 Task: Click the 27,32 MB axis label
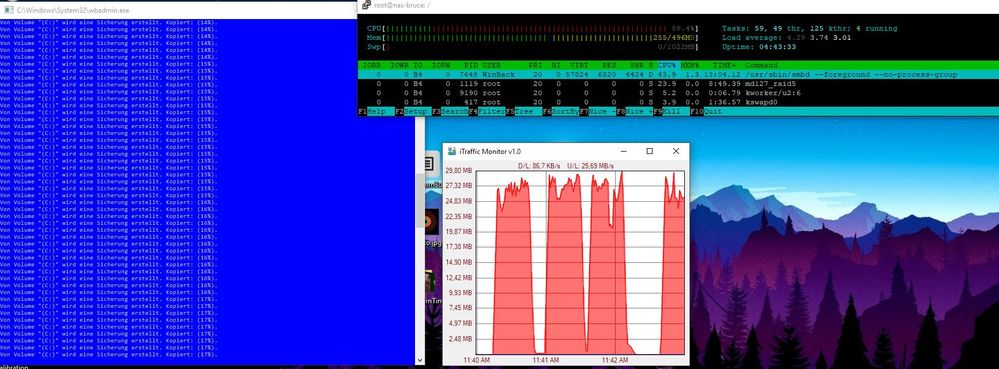(459, 185)
